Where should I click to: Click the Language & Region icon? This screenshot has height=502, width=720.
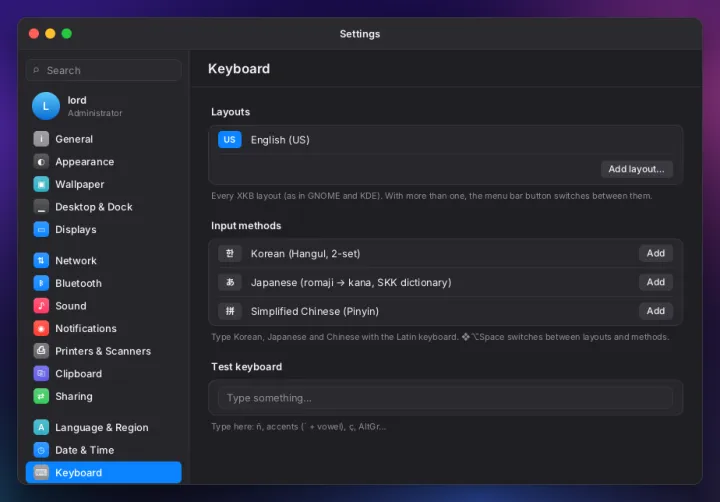(41, 427)
